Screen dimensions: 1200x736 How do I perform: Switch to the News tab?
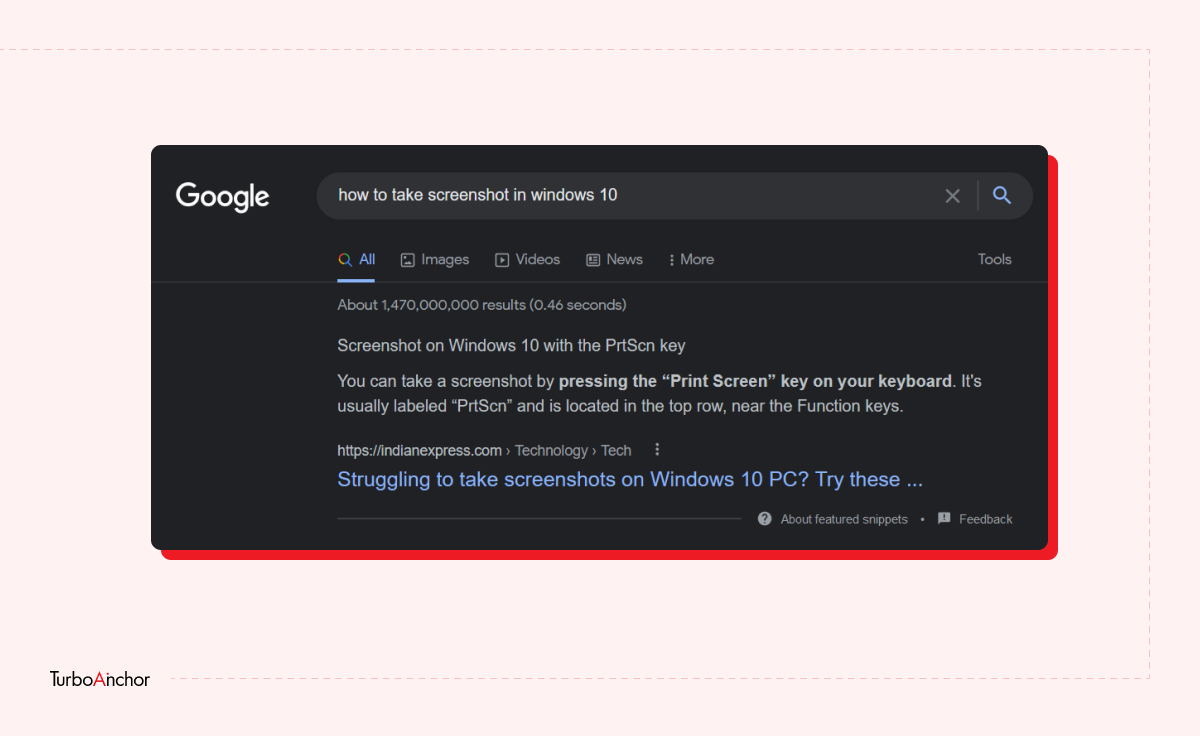point(614,259)
